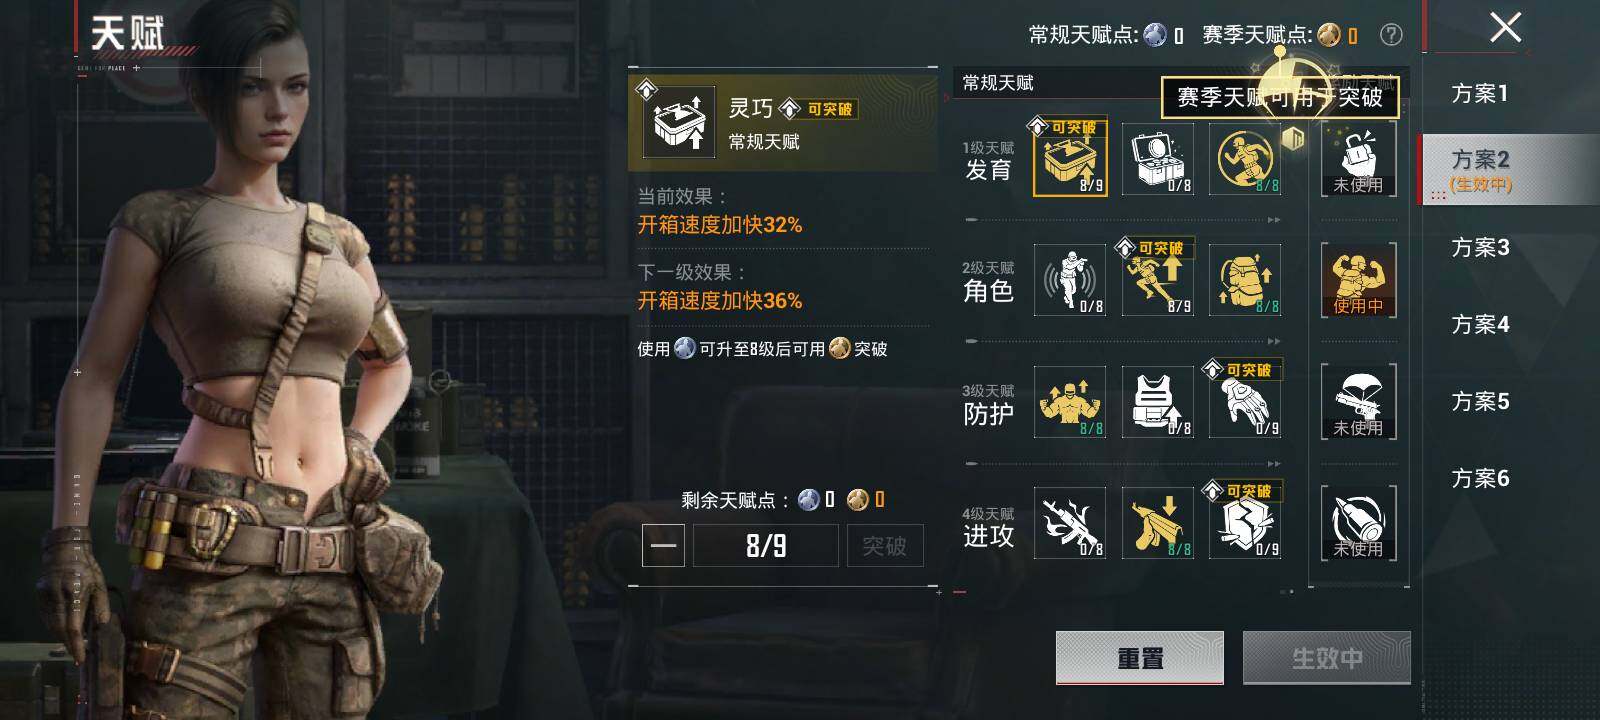Decrease talent level with minus button
Viewport: 1600px width, 720px height.
tap(663, 546)
